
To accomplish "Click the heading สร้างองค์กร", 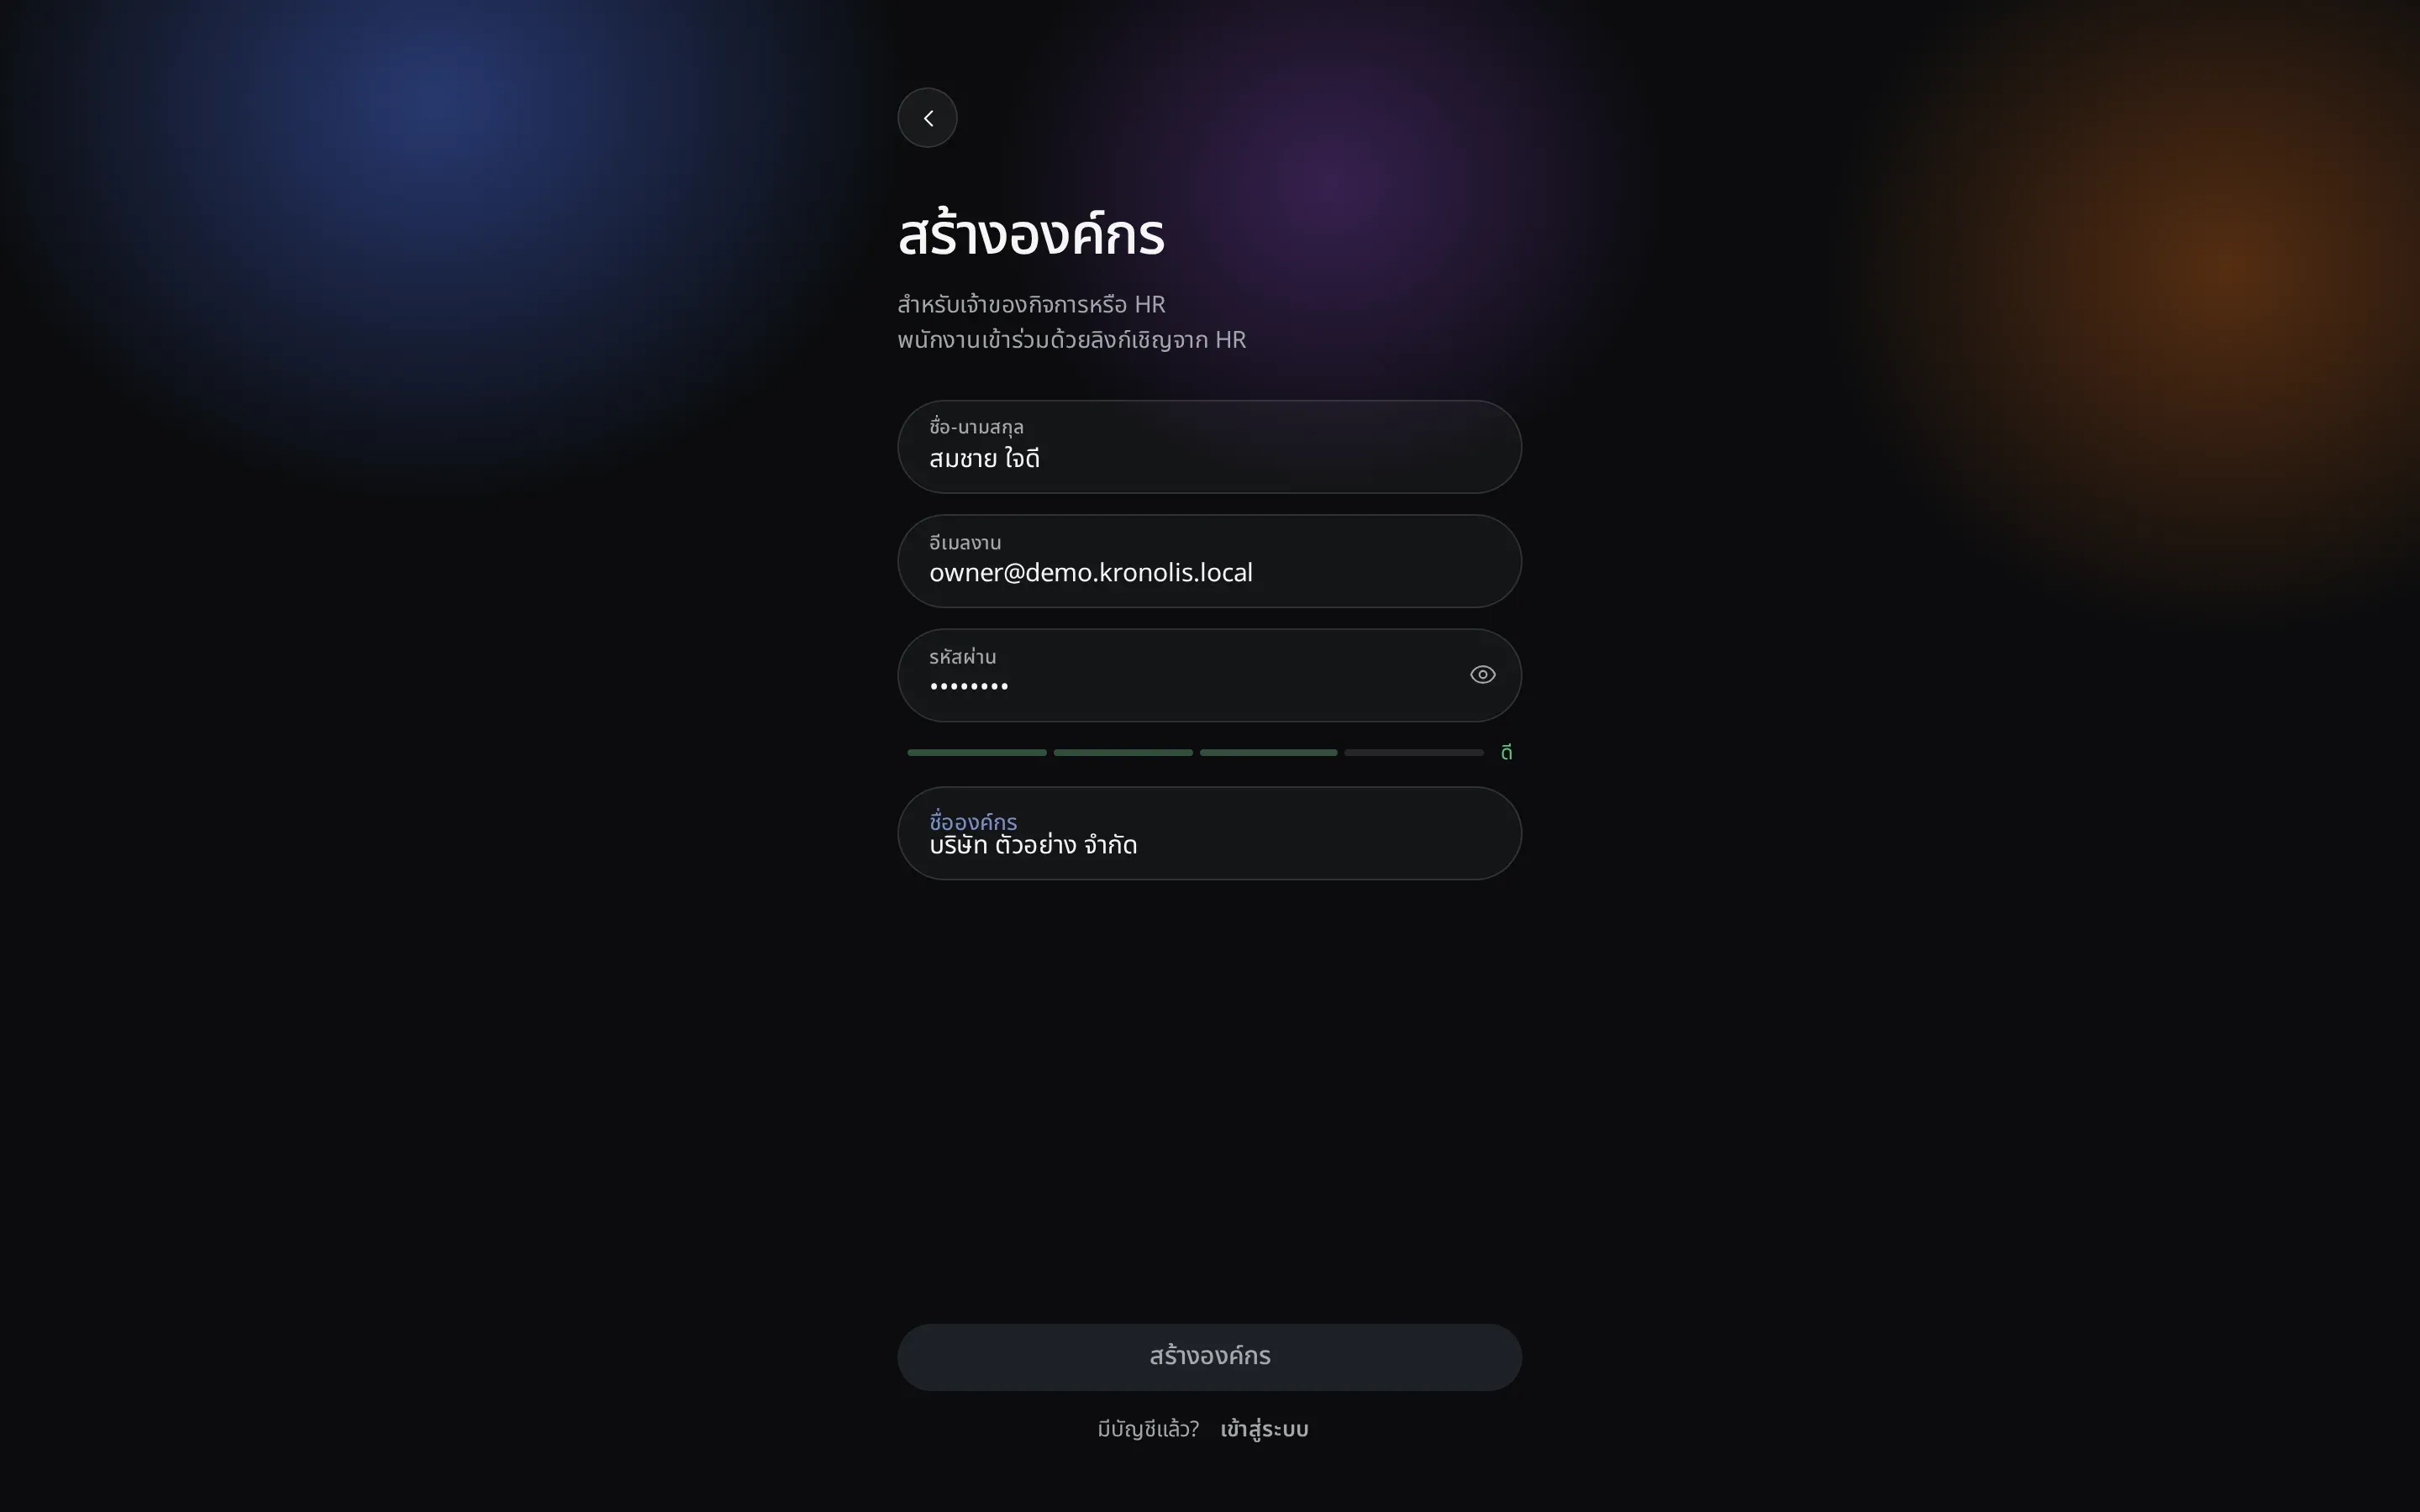I will (1031, 236).
